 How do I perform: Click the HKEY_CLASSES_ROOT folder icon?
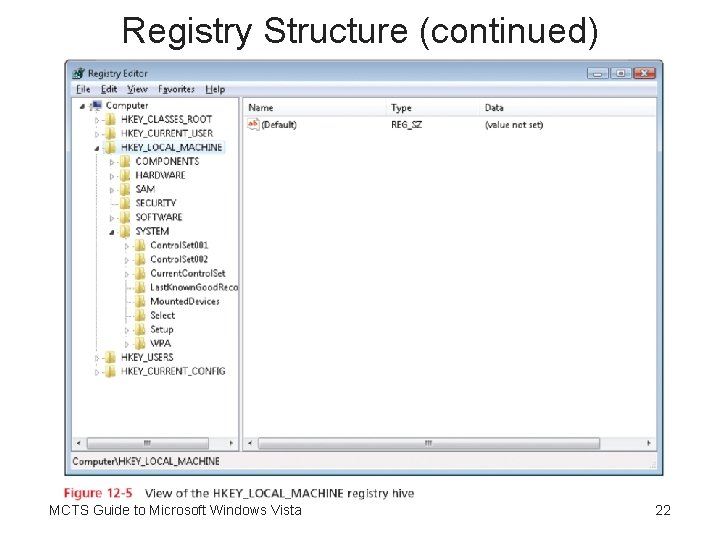[110, 120]
